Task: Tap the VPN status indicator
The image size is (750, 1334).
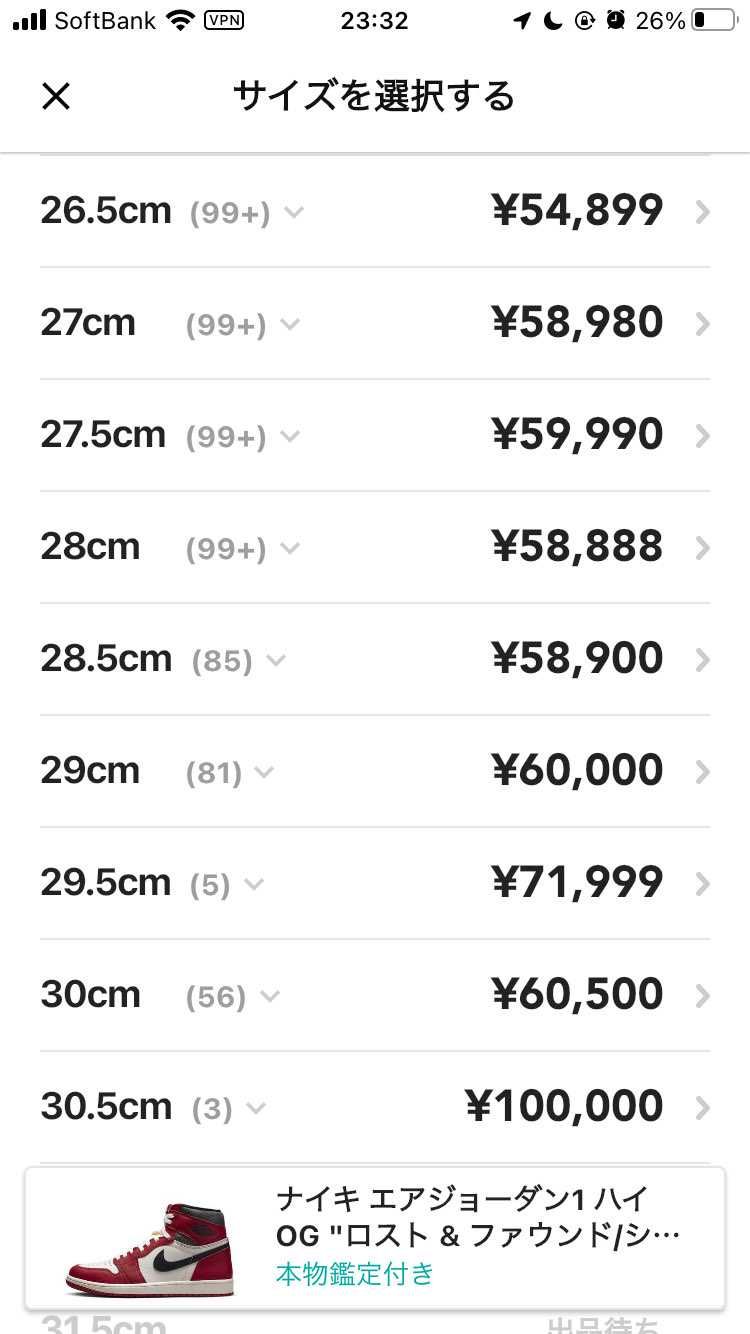Action: point(223,20)
